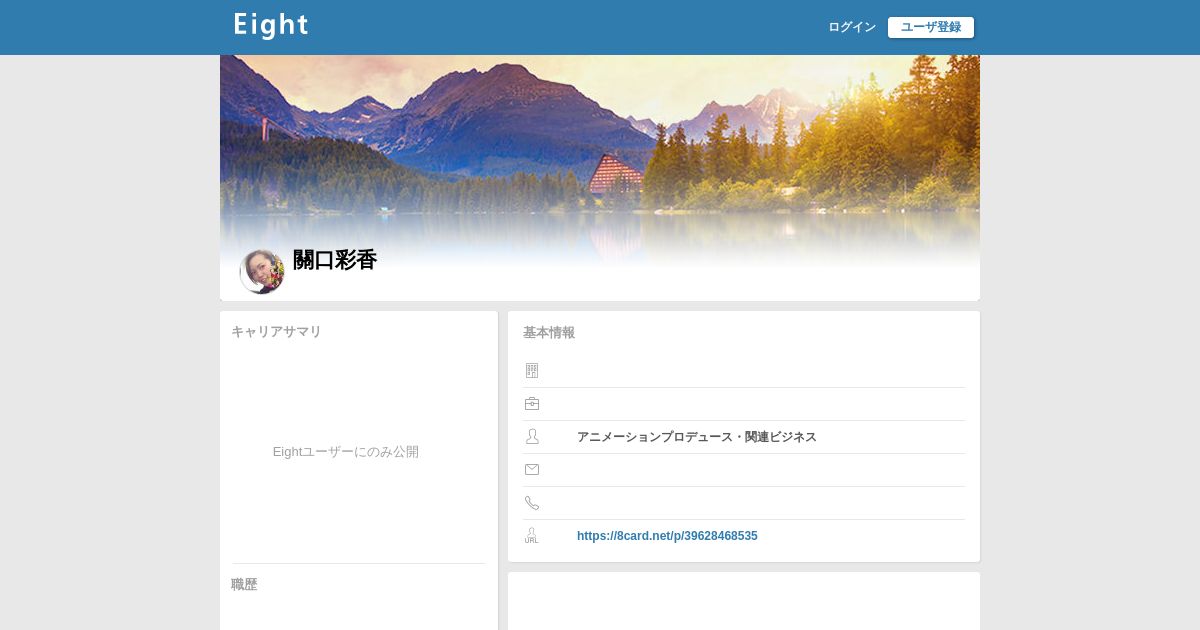1200x630 pixels.
Task: Click the text アニメーションプロデュース・関連ビジネス
Action: pyautogui.click(x=697, y=437)
